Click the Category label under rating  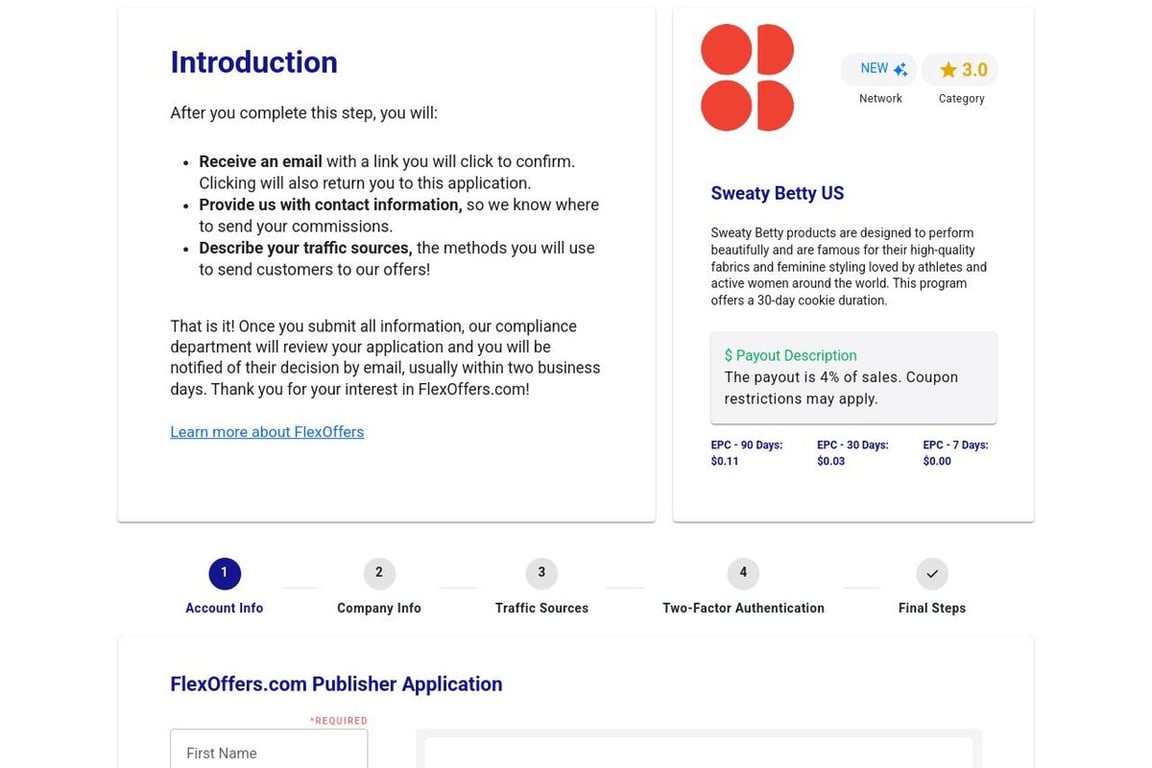click(x=961, y=98)
